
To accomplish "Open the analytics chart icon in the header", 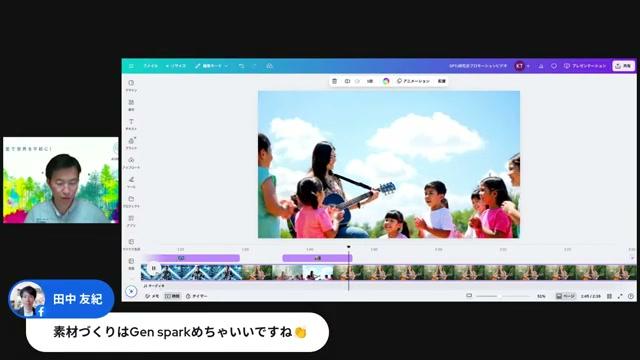I will click(x=541, y=66).
